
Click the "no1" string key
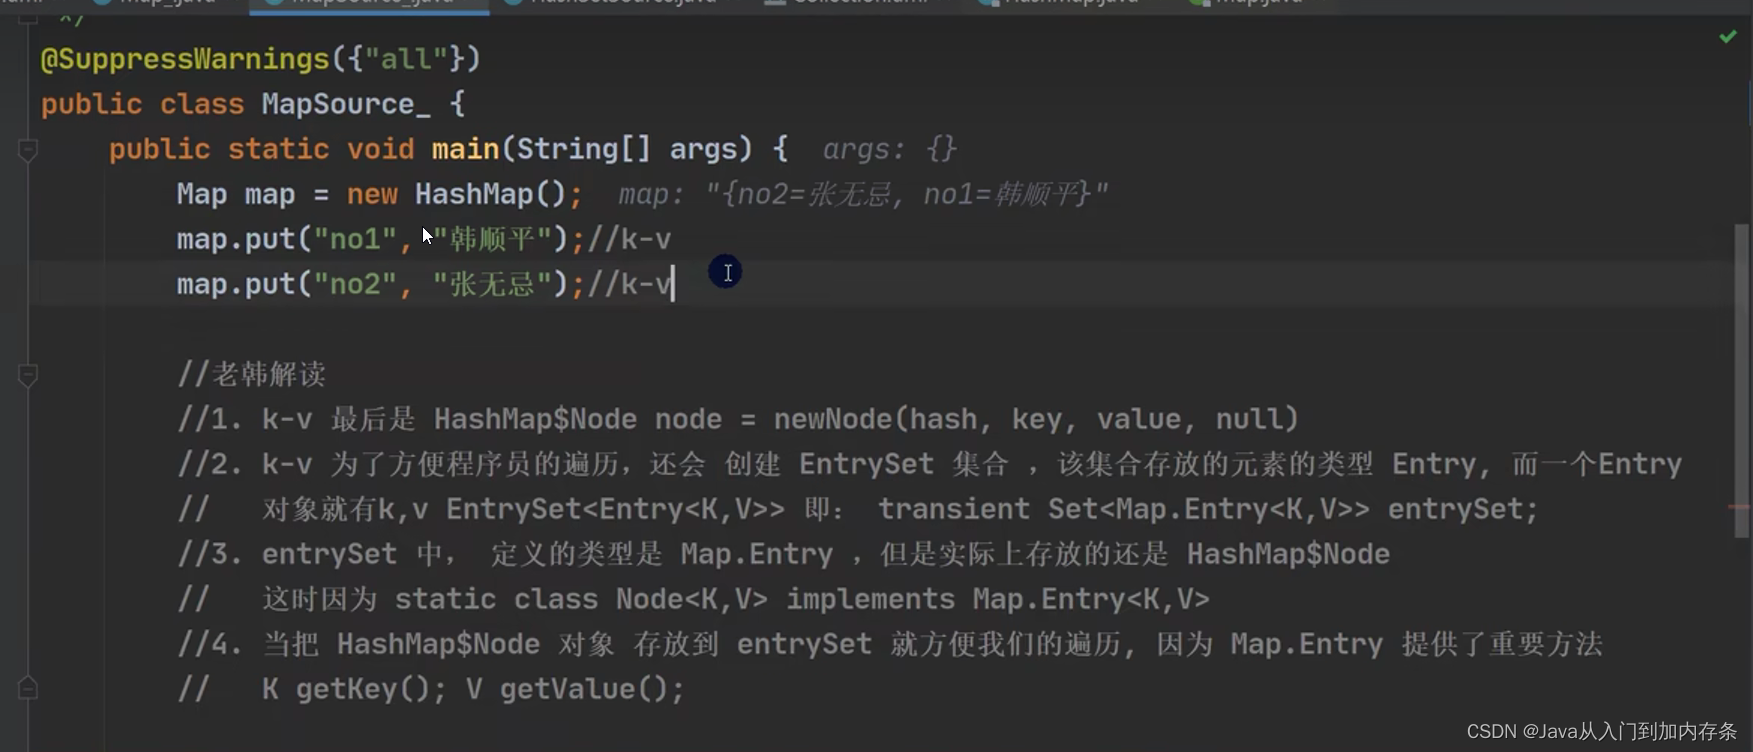[x=355, y=239]
